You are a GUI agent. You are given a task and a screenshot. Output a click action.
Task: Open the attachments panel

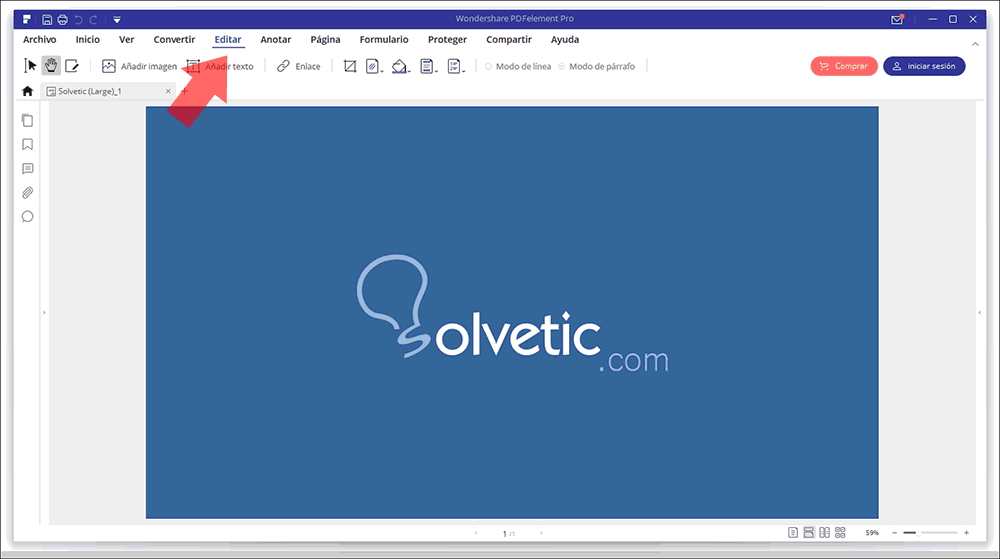[27, 192]
